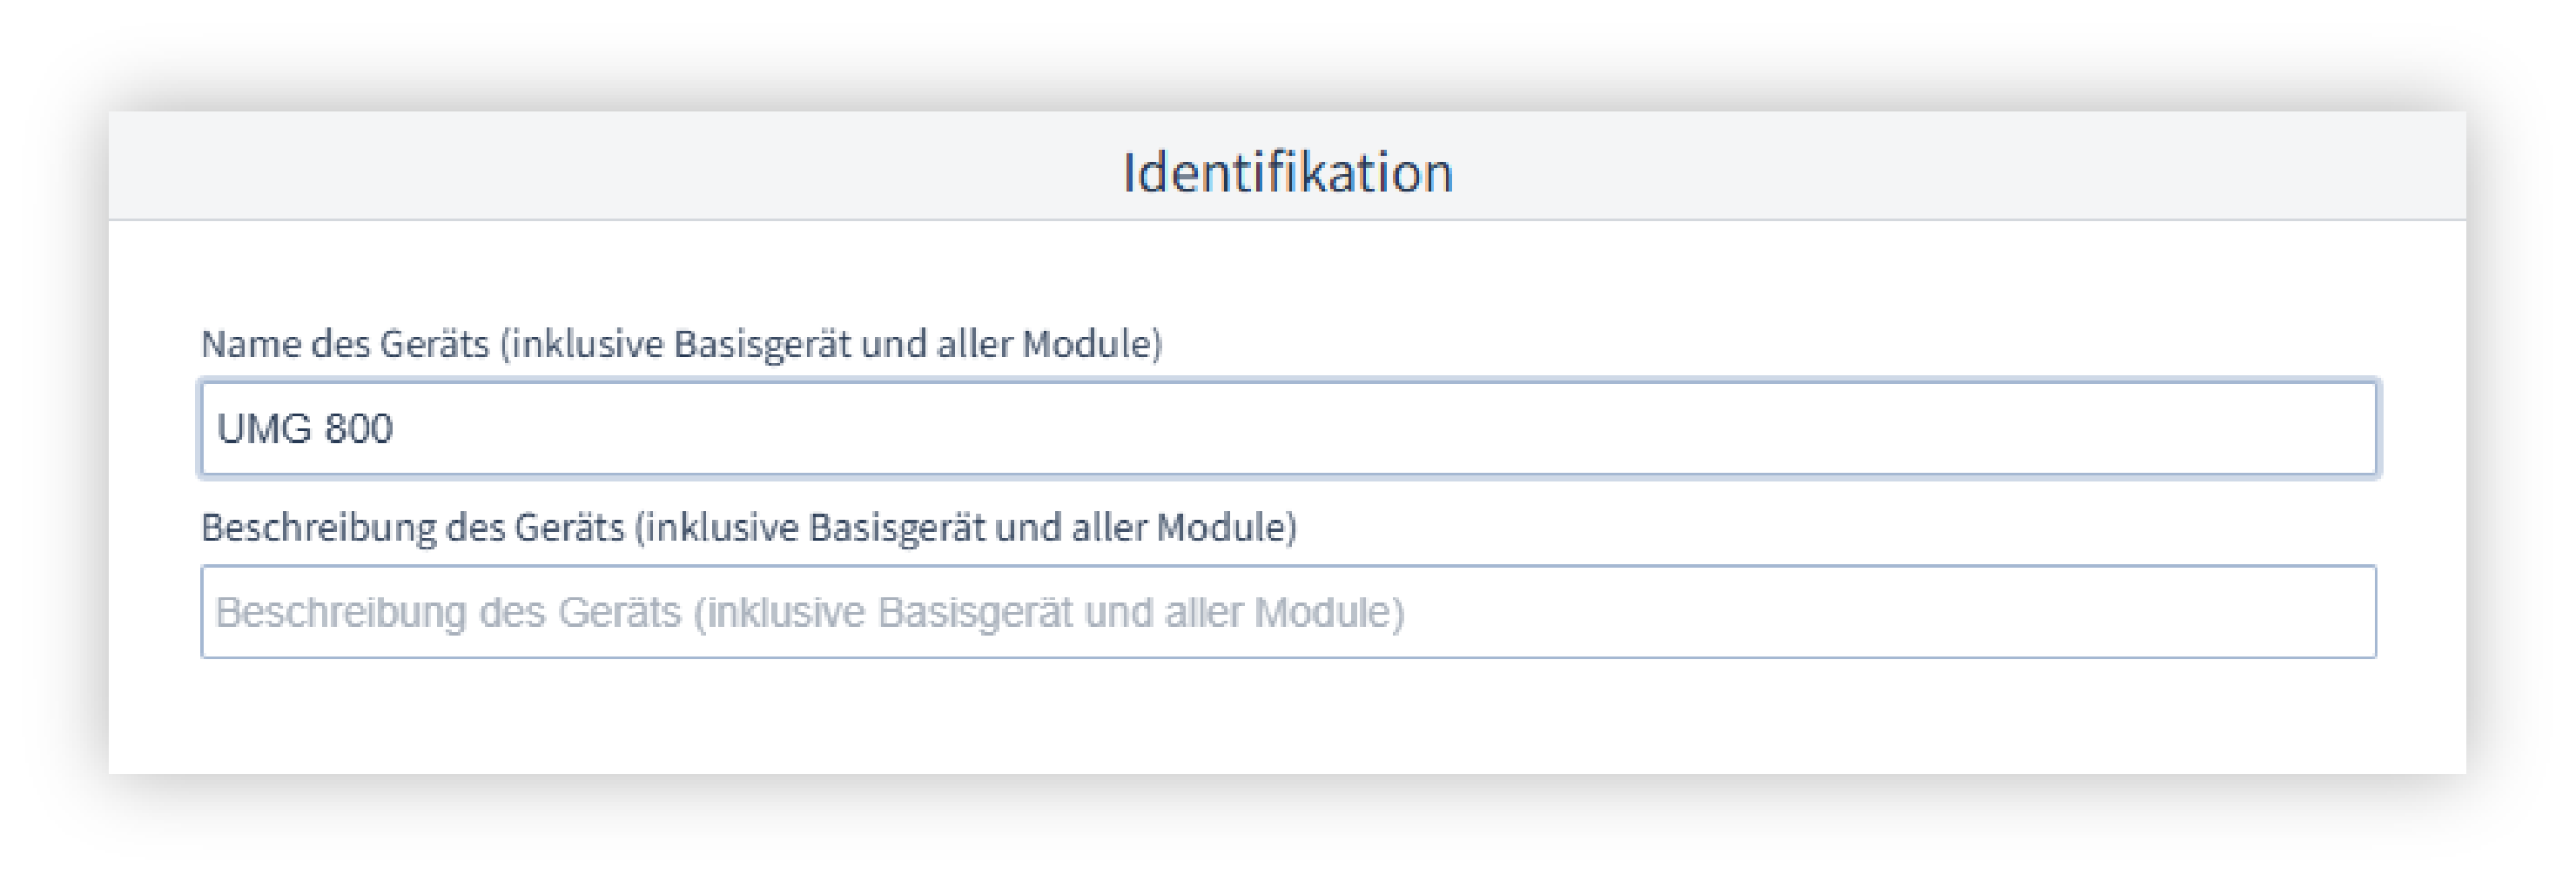Click the Identifikation section heading

(1287, 172)
